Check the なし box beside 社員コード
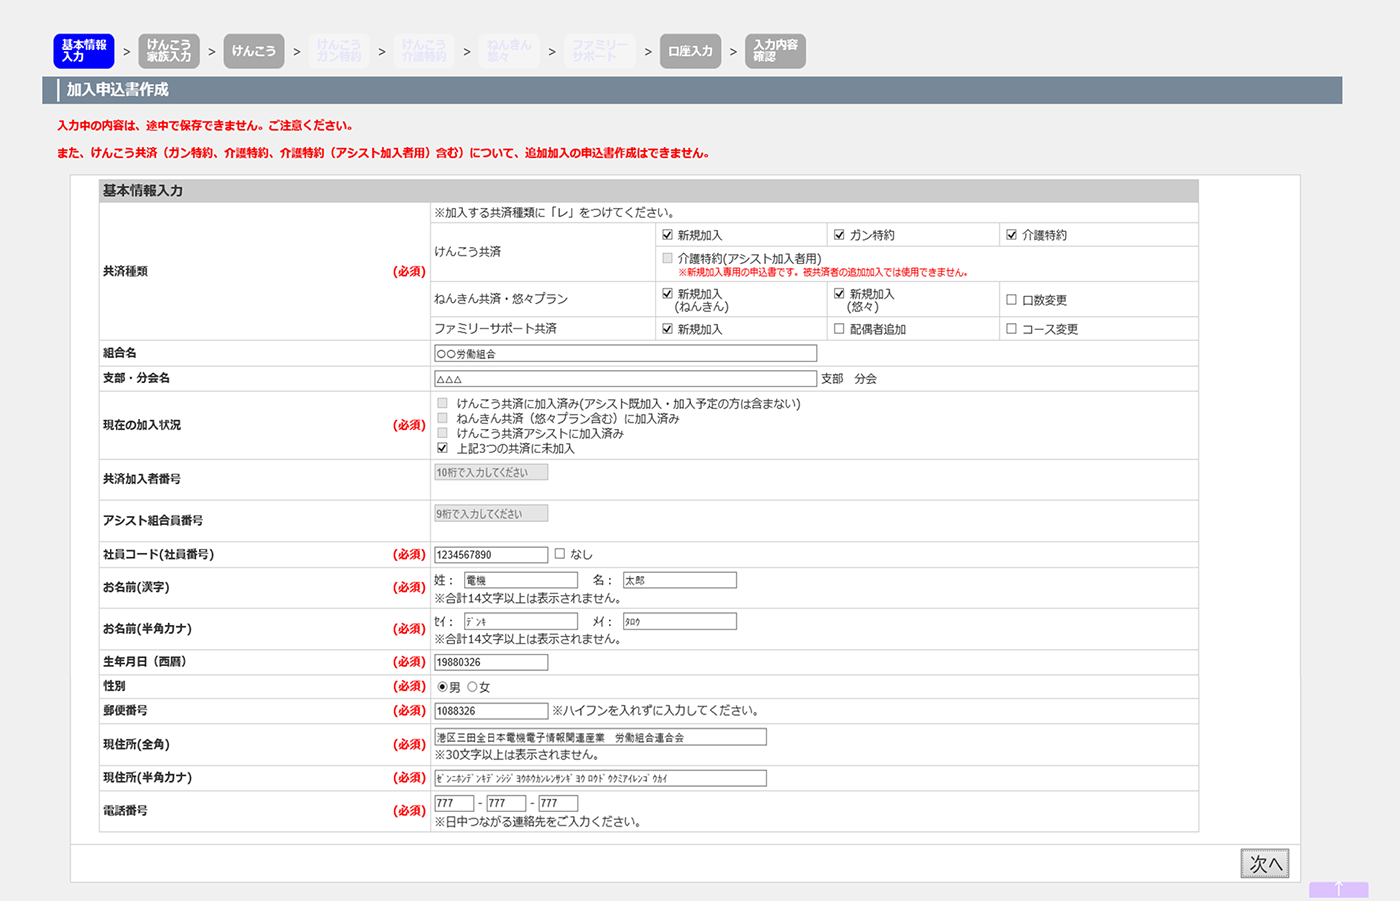 coord(560,554)
